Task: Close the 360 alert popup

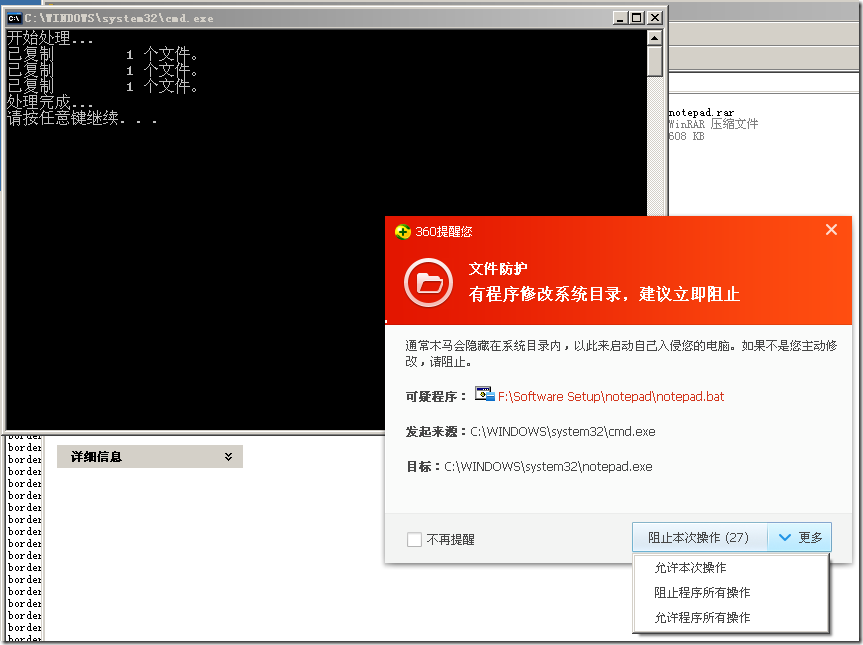Action: pyautogui.click(x=831, y=229)
